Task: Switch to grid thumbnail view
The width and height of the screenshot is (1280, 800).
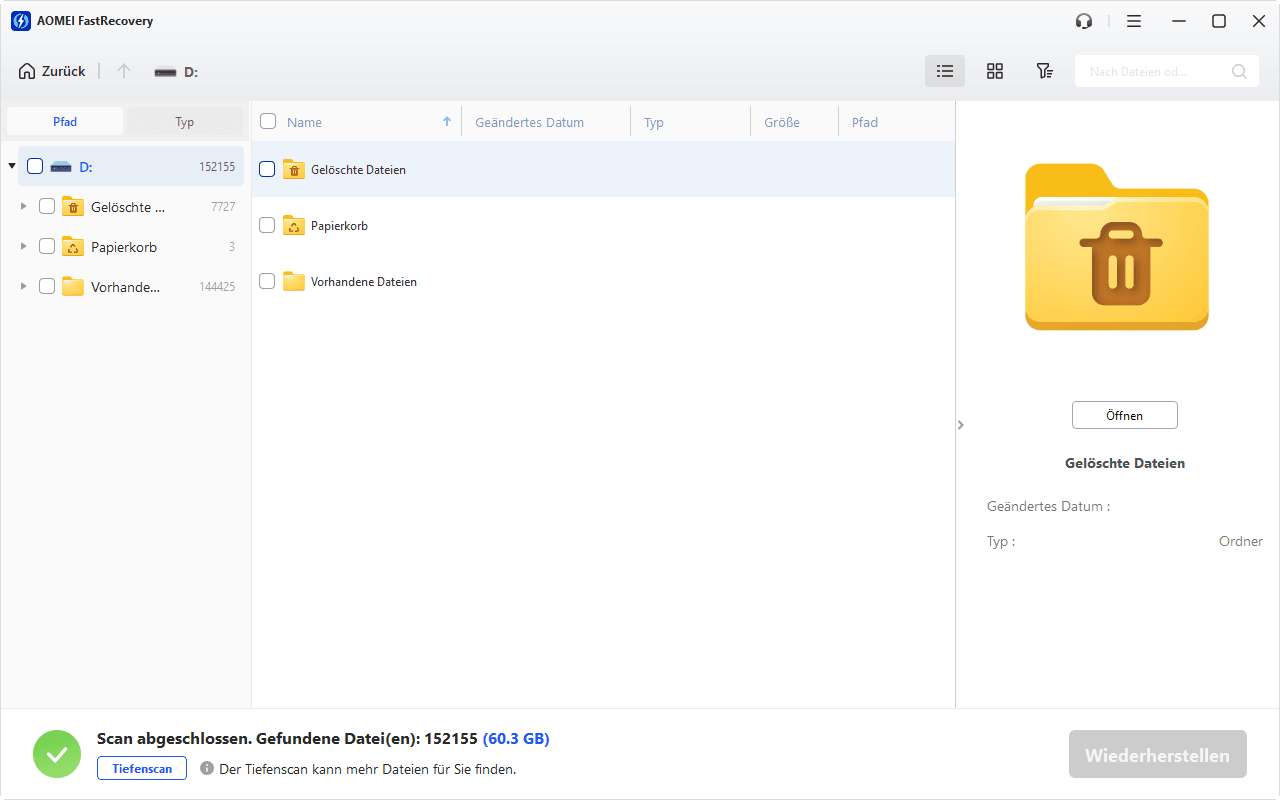Action: pos(994,71)
